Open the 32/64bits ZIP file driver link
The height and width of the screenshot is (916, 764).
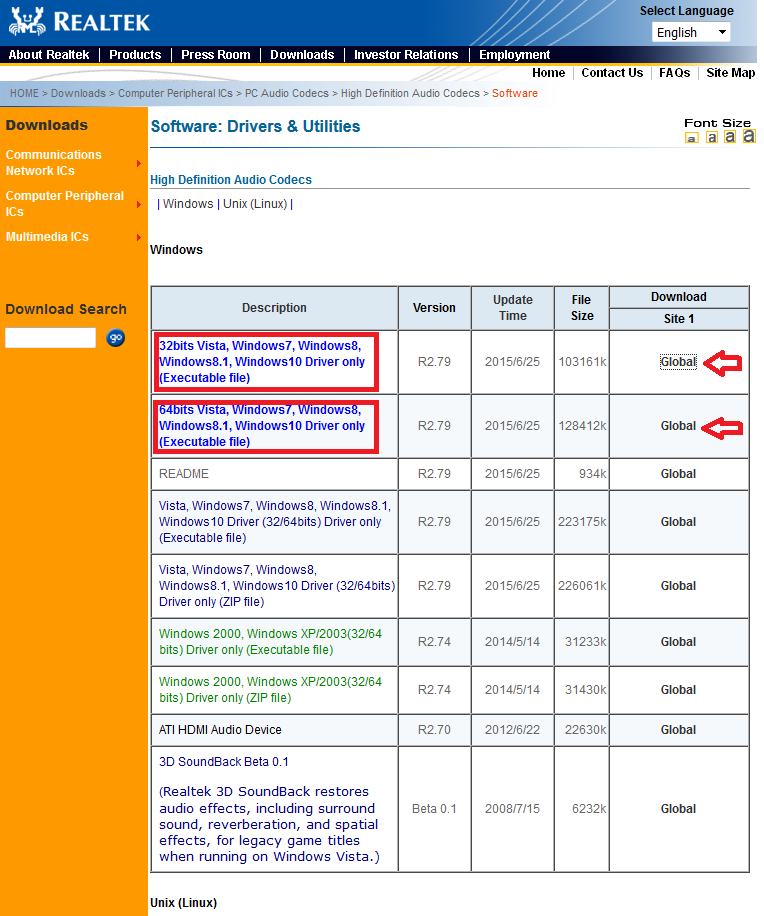tap(277, 586)
